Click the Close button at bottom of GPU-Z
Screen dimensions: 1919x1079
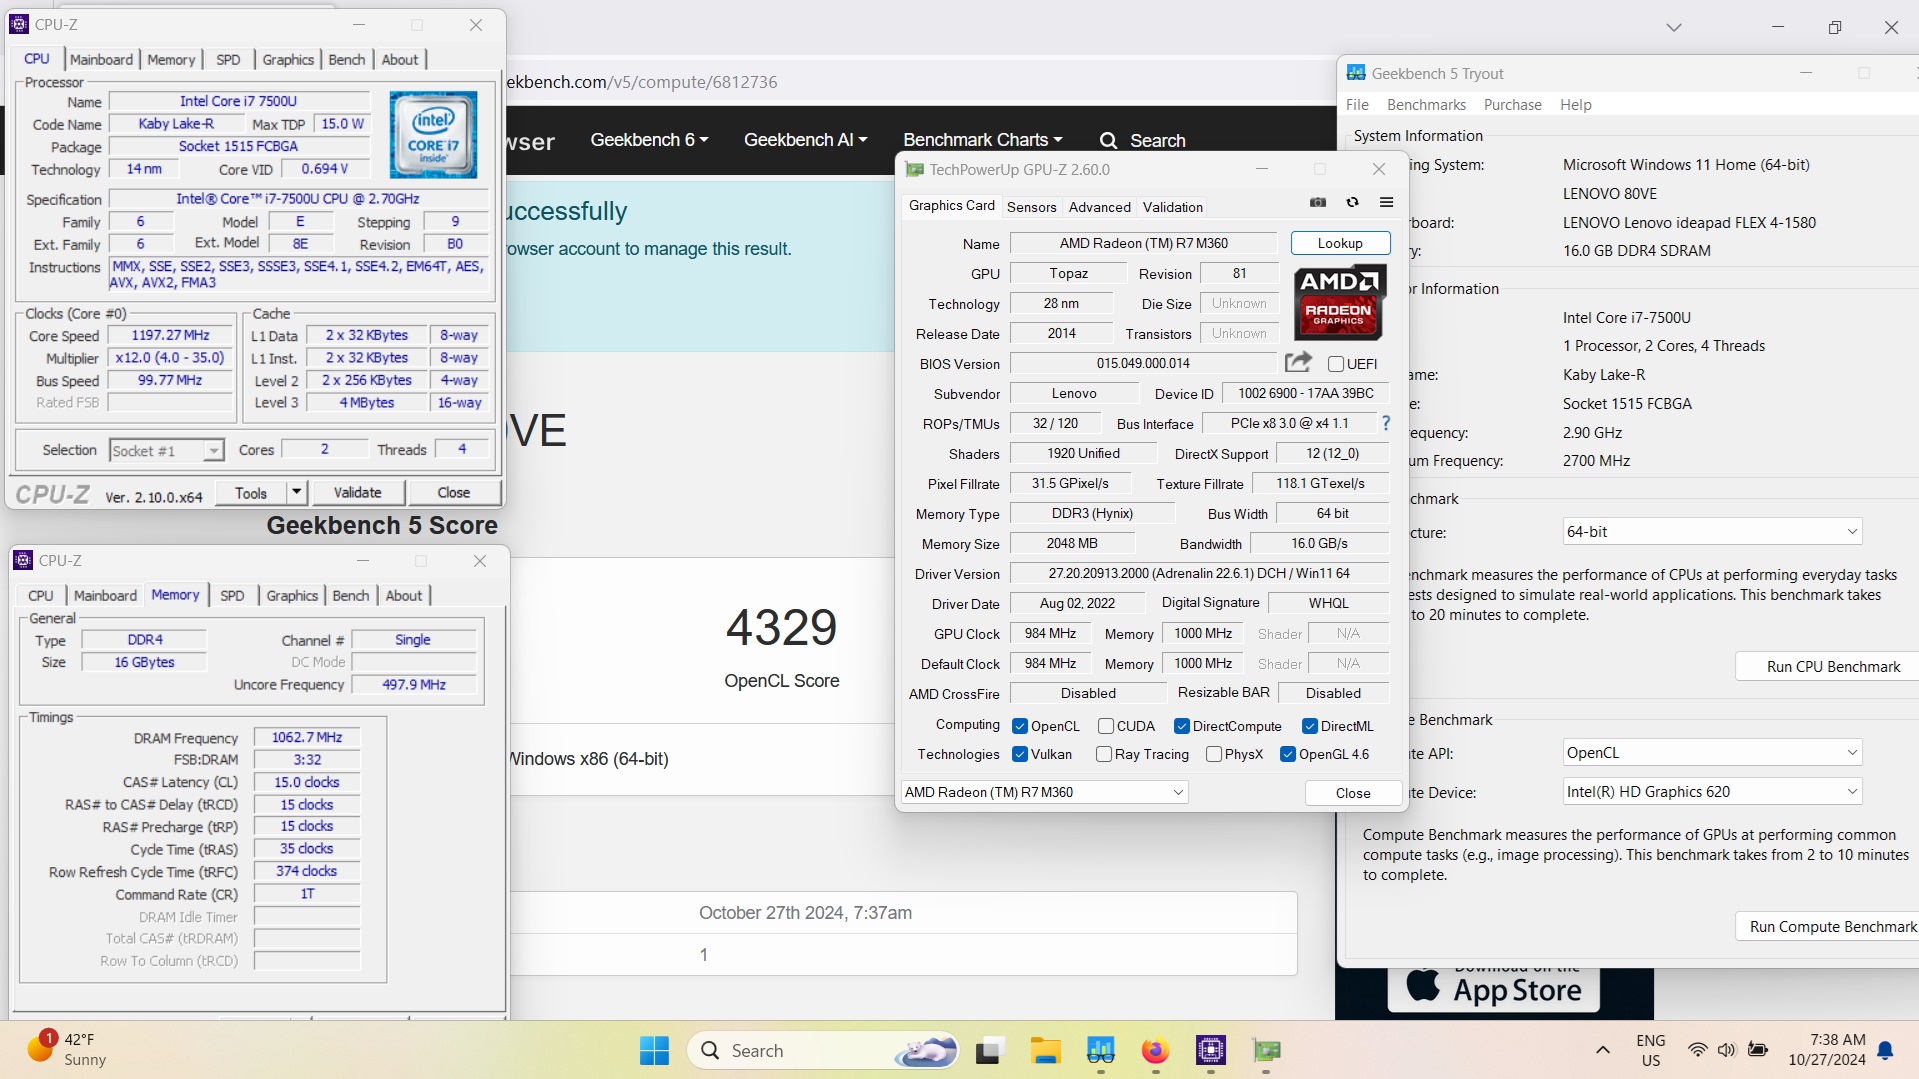(x=1353, y=793)
